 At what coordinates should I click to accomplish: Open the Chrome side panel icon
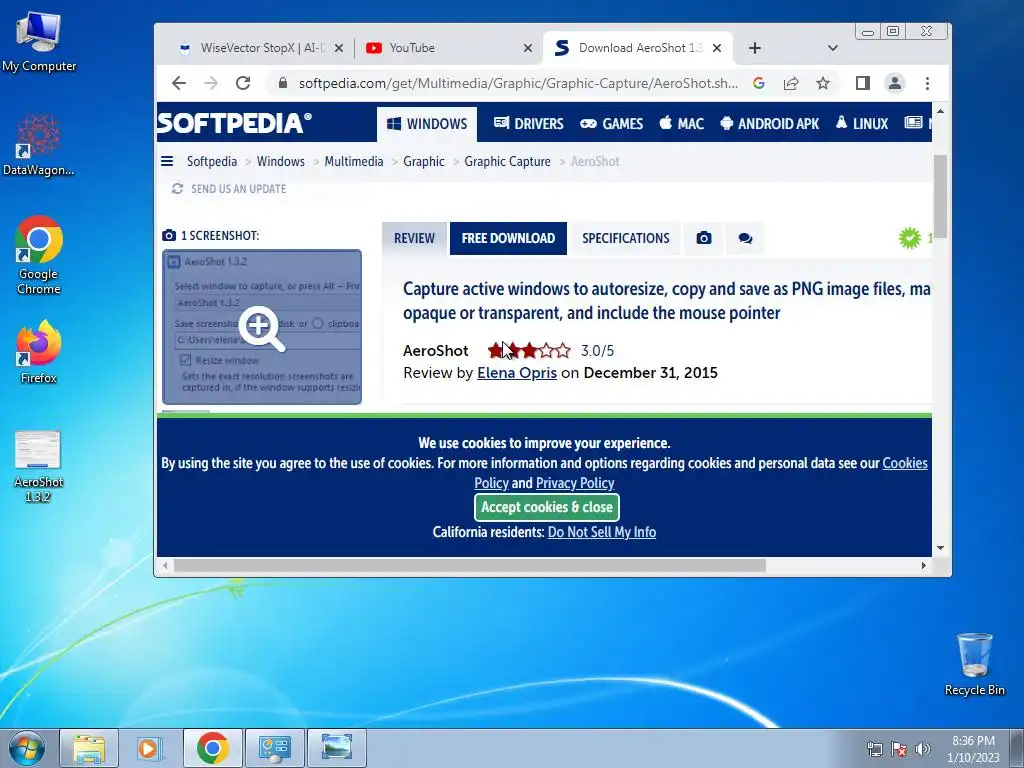tap(863, 83)
